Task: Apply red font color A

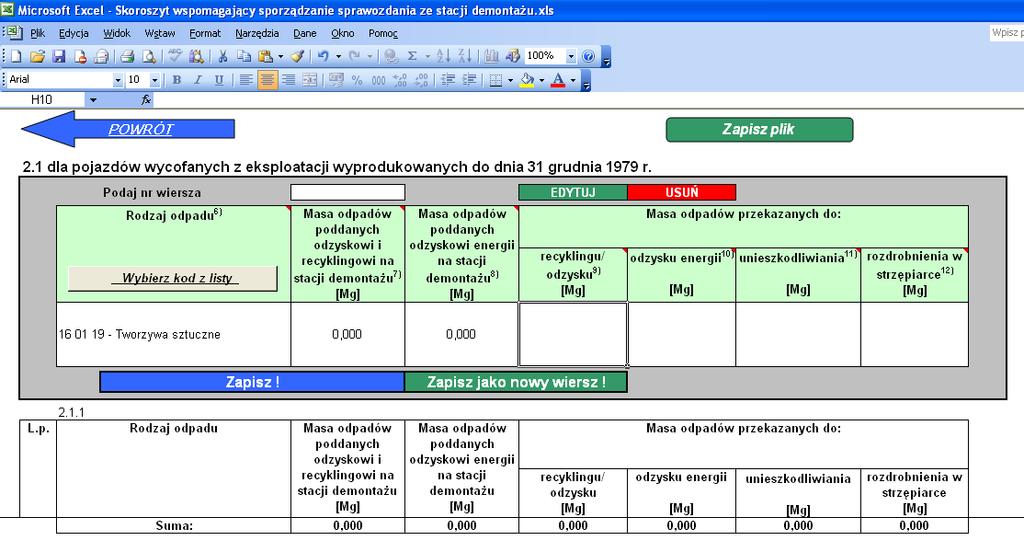Action: click(x=558, y=80)
